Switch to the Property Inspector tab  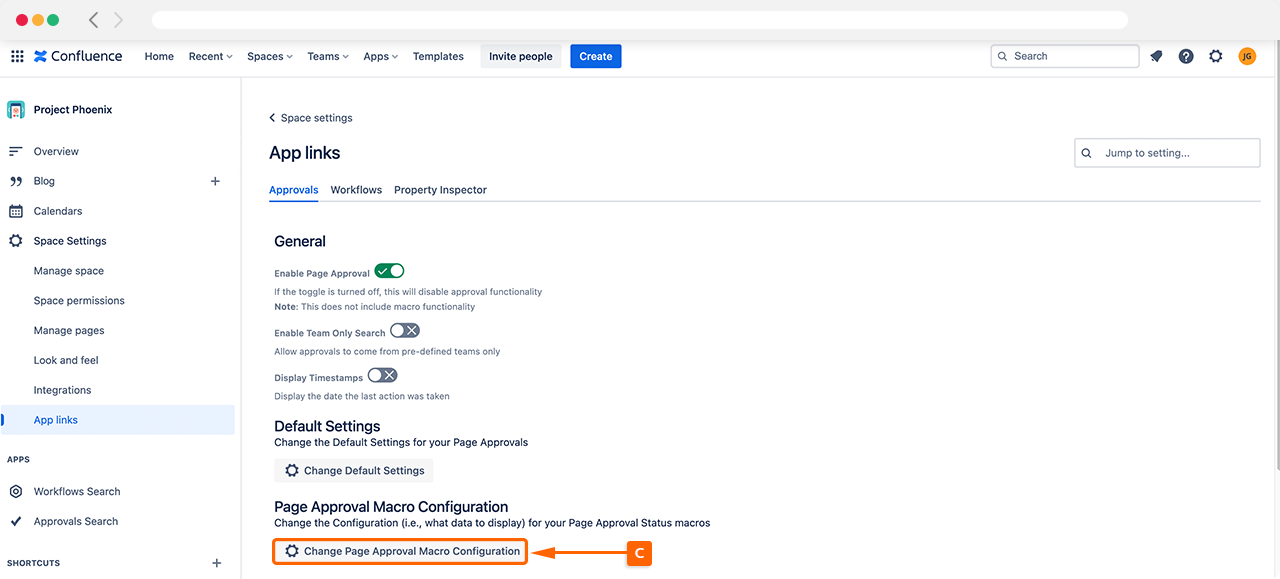coord(440,190)
